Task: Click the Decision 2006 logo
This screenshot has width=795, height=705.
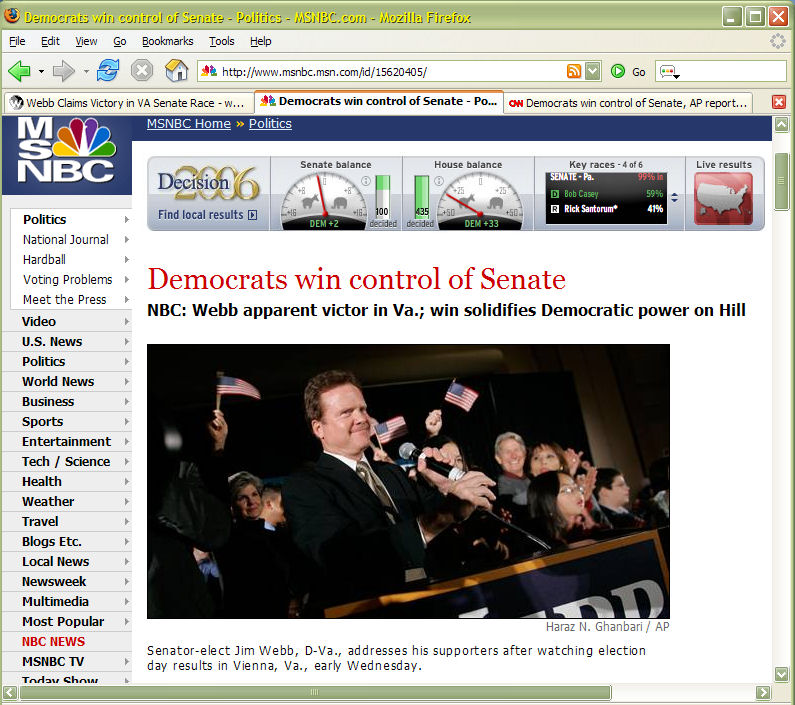Action: pos(208,183)
